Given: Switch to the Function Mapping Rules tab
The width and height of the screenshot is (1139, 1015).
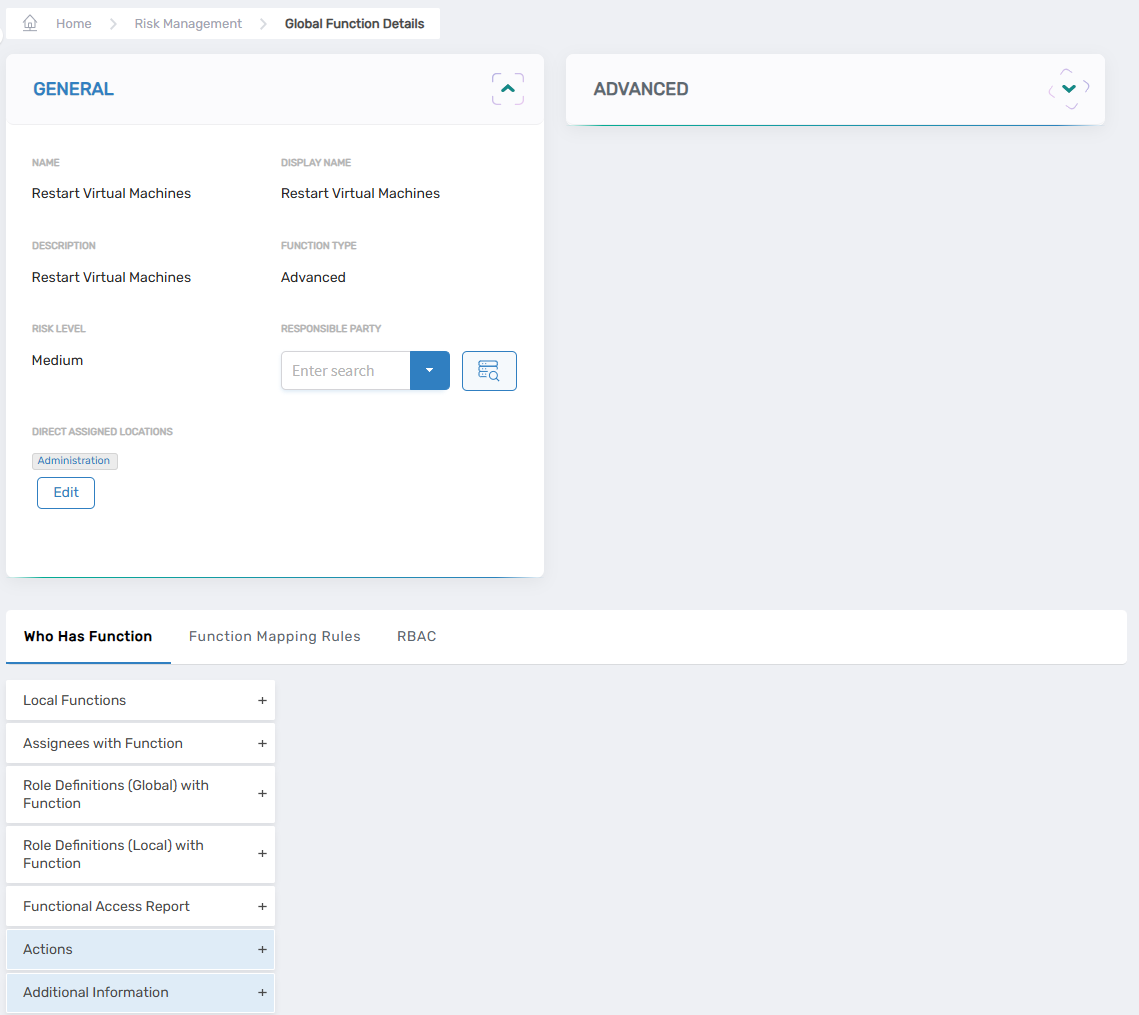Looking at the screenshot, I should (274, 636).
